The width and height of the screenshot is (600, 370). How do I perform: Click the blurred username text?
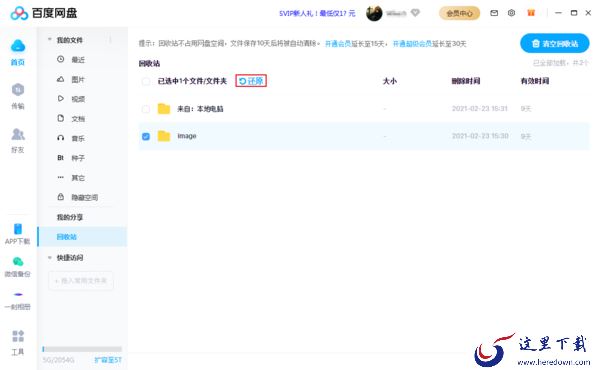(396, 13)
